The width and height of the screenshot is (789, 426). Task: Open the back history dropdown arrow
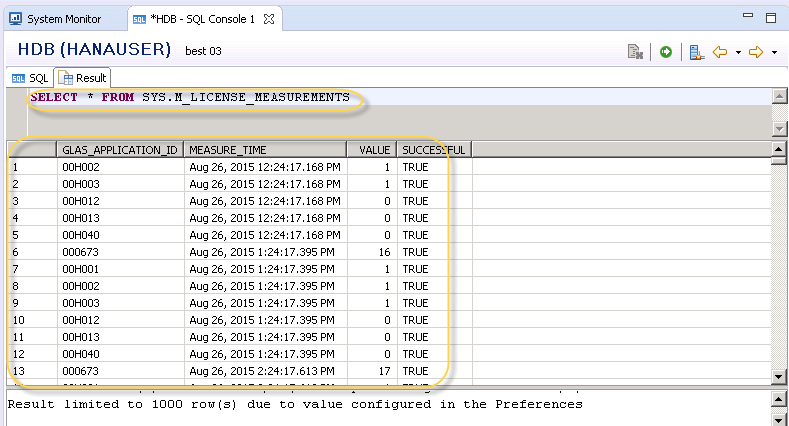pos(737,52)
